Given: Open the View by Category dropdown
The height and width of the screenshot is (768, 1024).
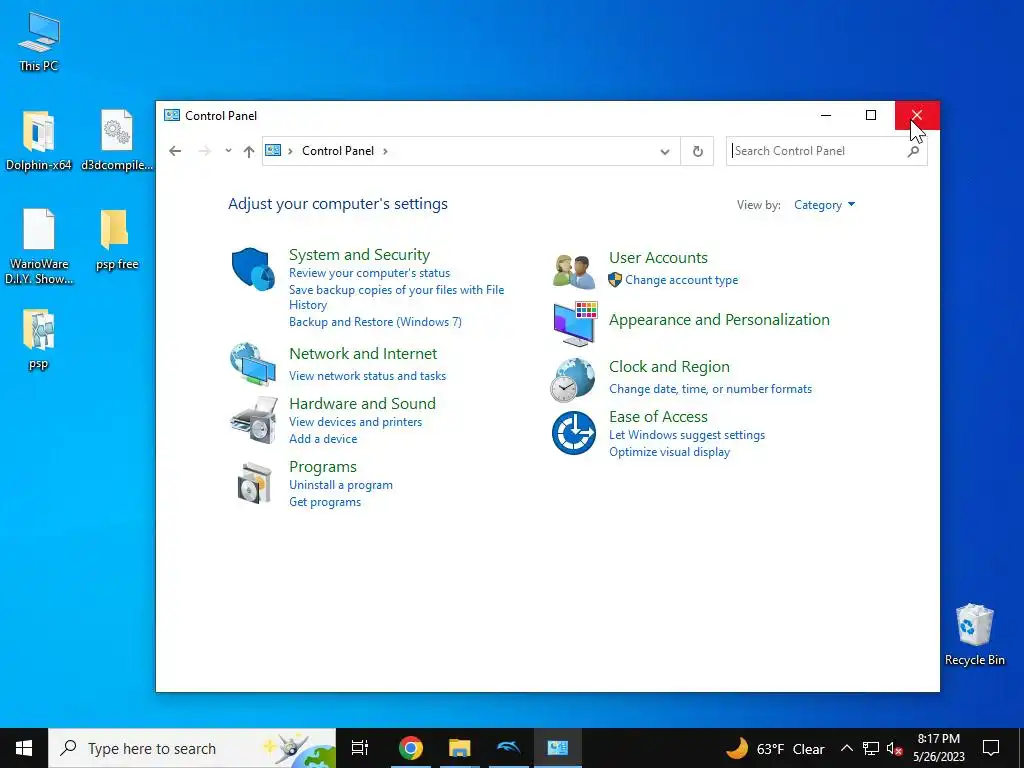Looking at the screenshot, I should [x=824, y=205].
